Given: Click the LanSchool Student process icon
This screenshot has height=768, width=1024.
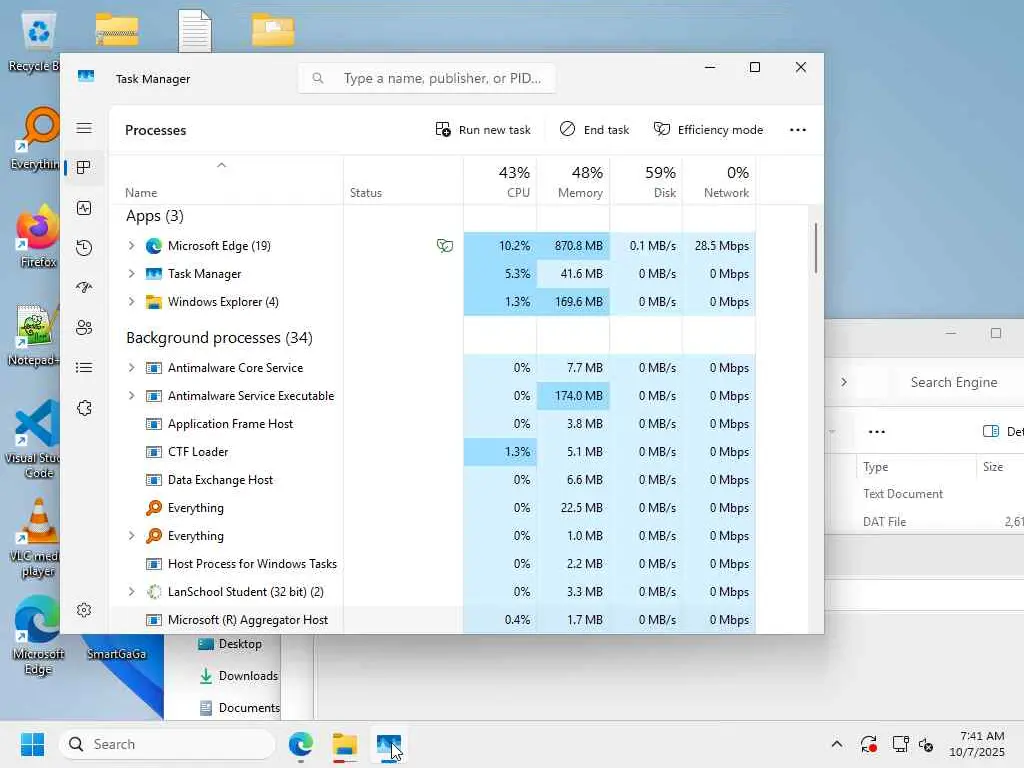Looking at the screenshot, I should click(x=153, y=592).
